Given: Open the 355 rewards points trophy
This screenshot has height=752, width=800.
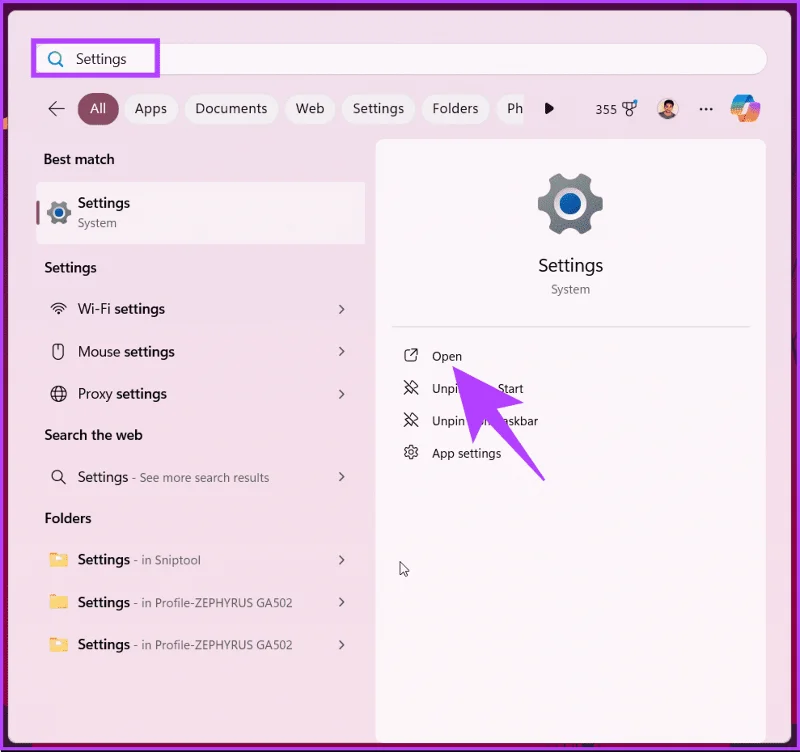Looking at the screenshot, I should click(616, 109).
